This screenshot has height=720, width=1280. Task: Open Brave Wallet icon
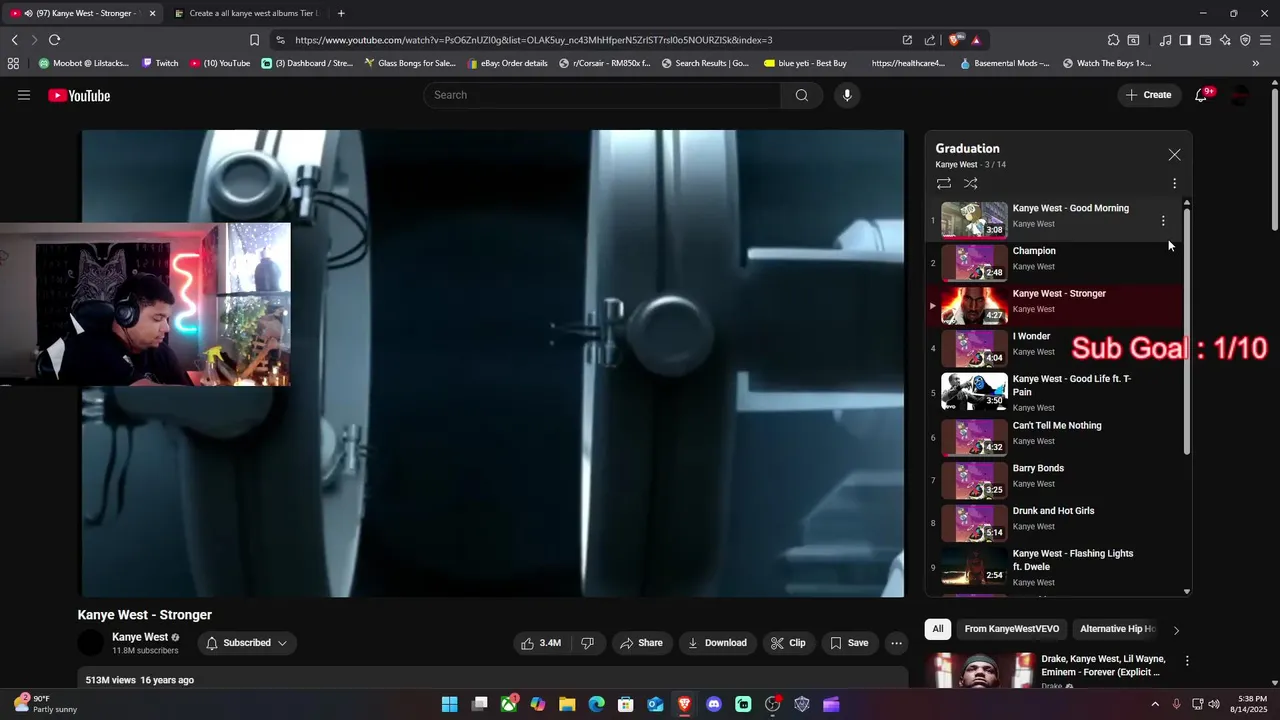(1205, 40)
